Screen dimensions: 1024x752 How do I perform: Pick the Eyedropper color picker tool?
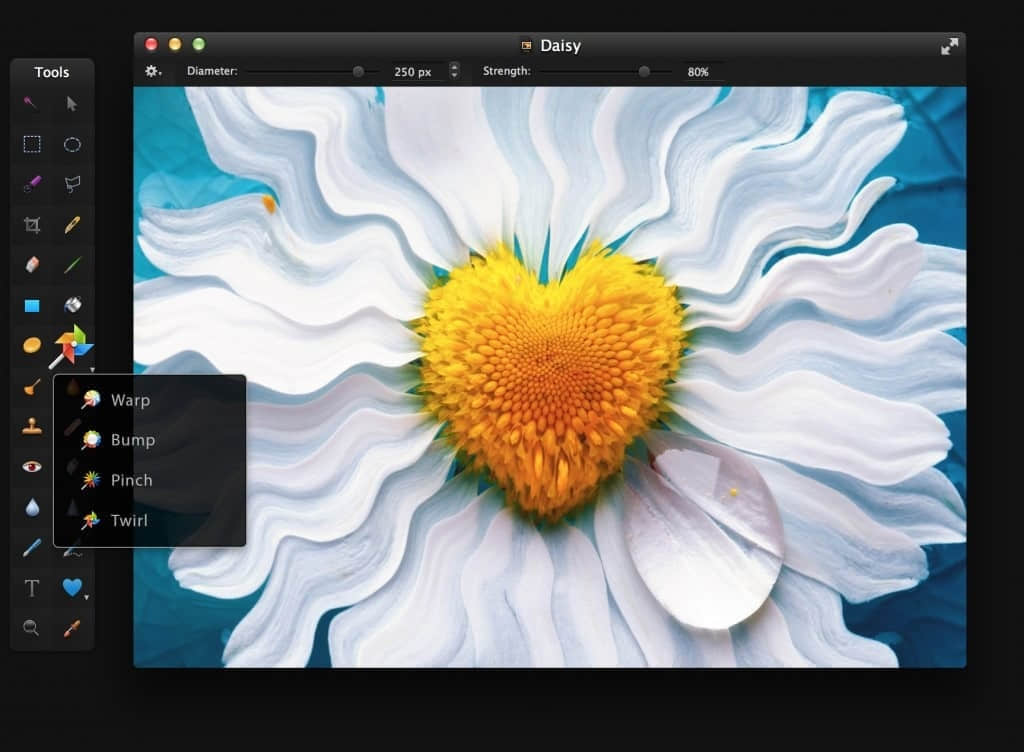pos(72,628)
